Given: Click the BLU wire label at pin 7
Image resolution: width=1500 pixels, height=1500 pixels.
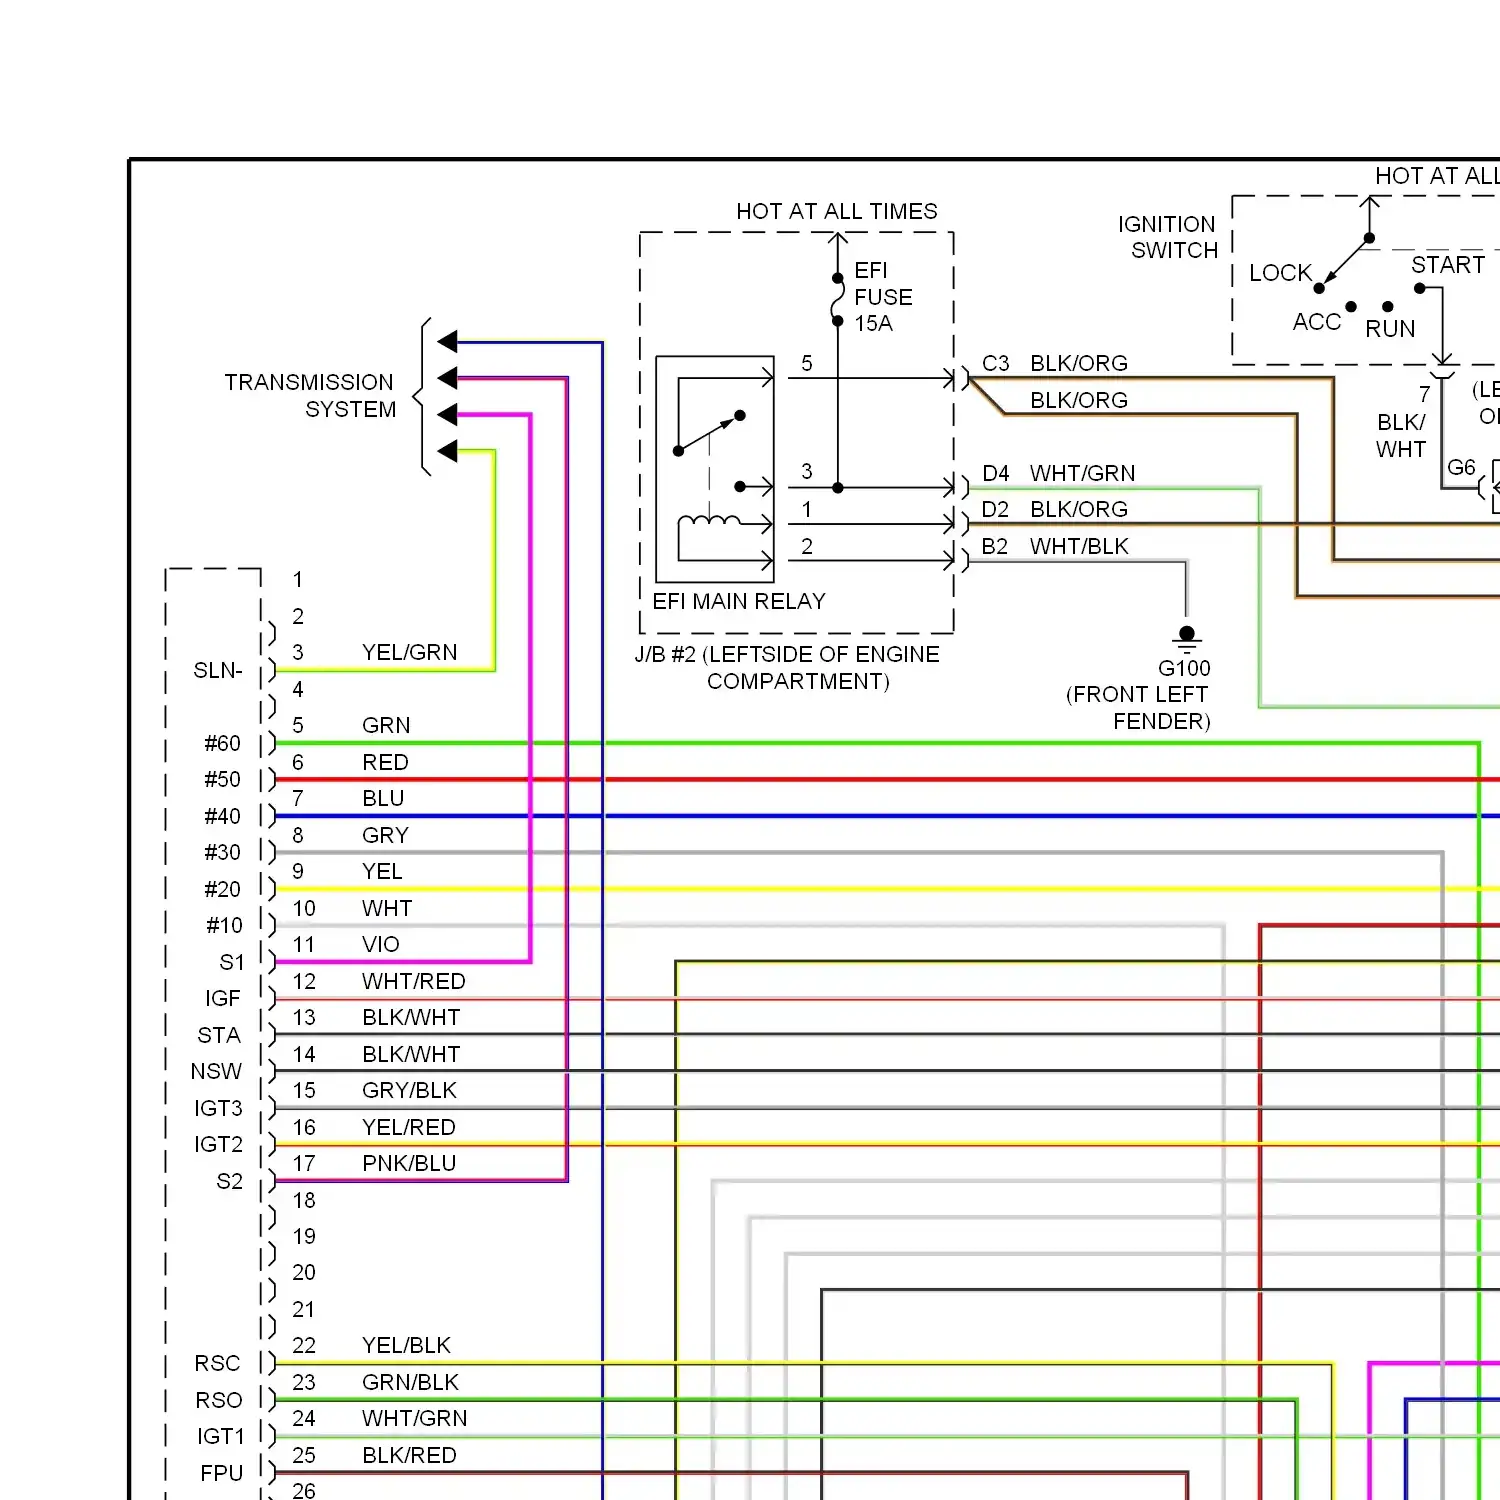Looking at the screenshot, I should (x=383, y=798).
